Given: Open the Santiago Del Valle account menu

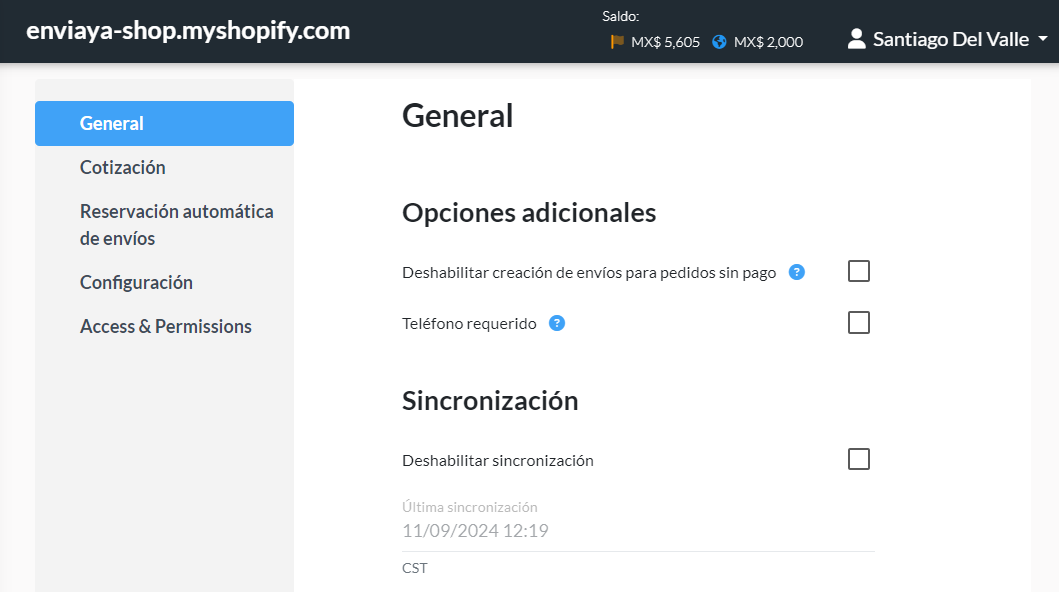Looking at the screenshot, I should (948, 39).
